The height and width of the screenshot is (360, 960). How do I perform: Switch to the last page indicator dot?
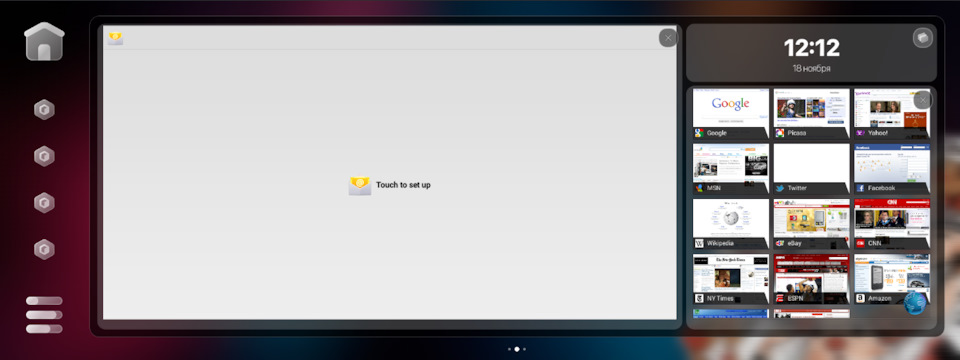coord(524,349)
